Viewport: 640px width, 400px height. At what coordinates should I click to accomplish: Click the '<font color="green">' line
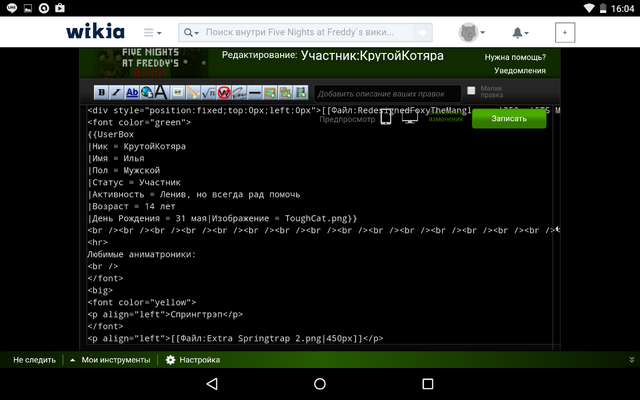pyautogui.click(x=139, y=122)
